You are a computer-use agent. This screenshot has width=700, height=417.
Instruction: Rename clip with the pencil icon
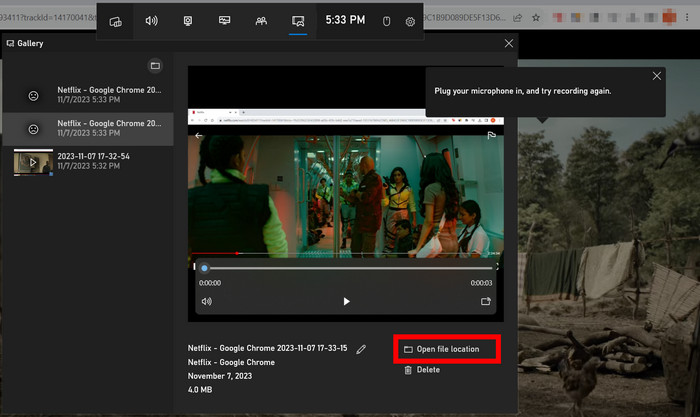pos(361,349)
